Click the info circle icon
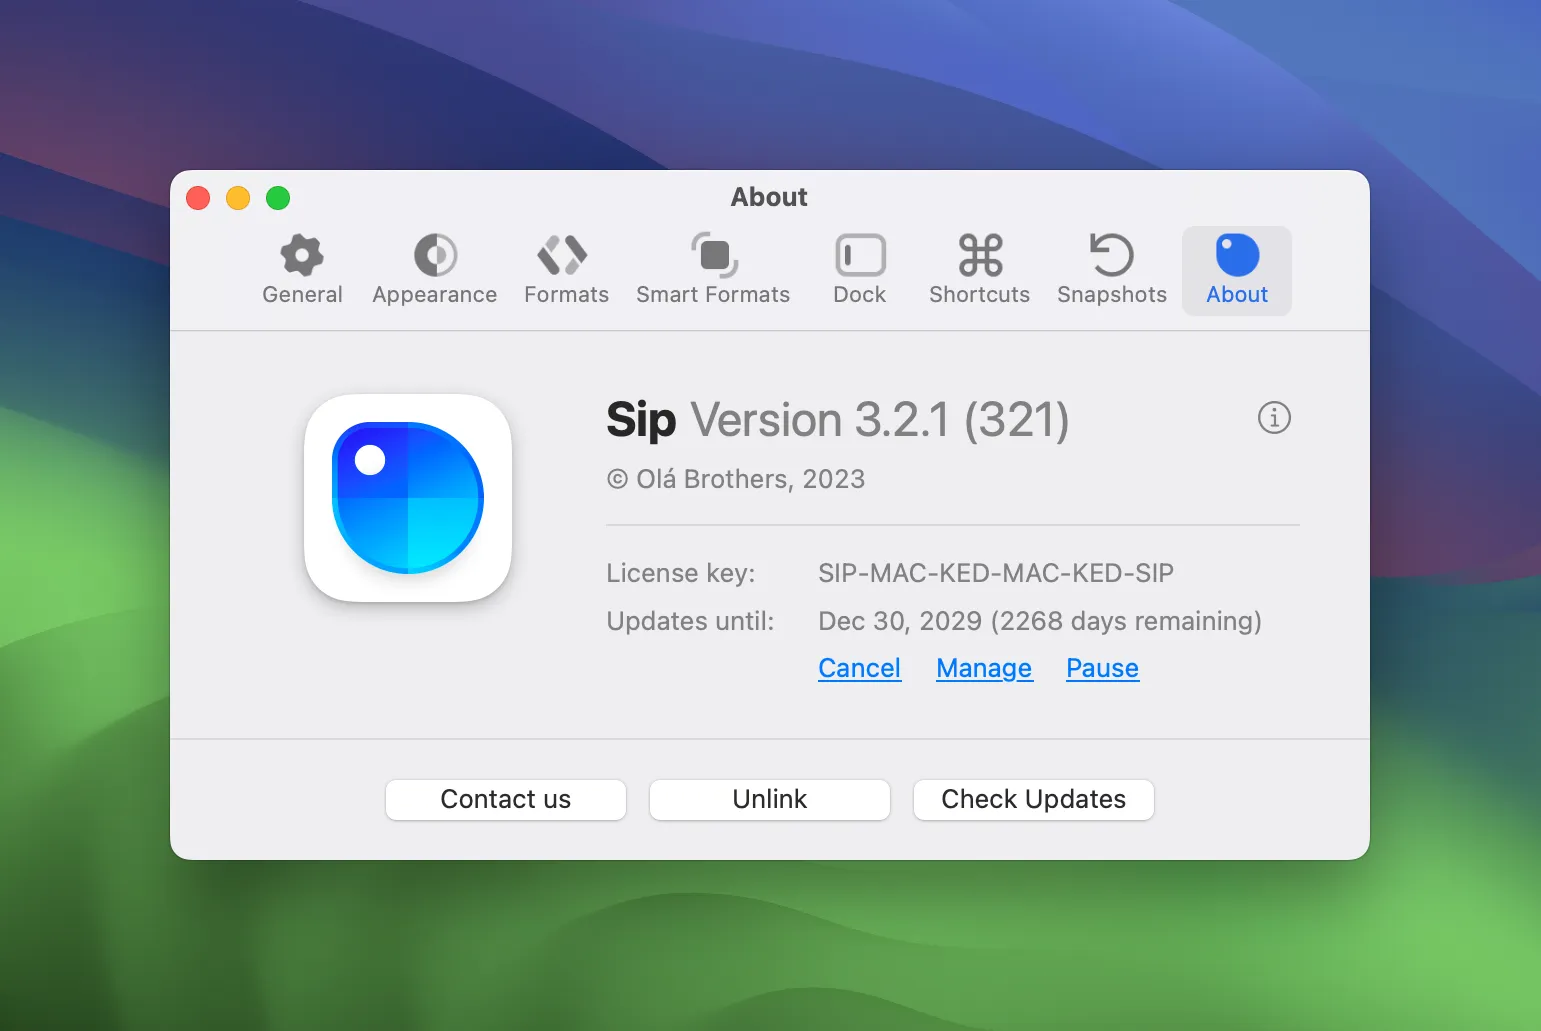 click(x=1274, y=418)
